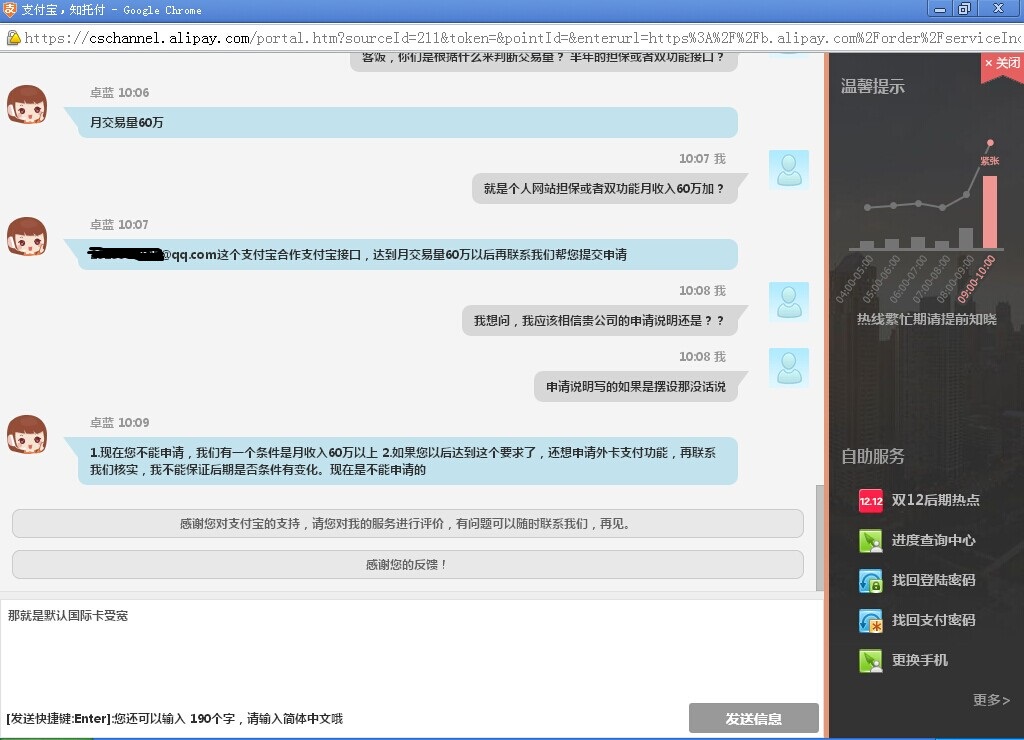Click the 双12后期热点 icon
The height and width of the screenshot is (740, 1024).
870,500
